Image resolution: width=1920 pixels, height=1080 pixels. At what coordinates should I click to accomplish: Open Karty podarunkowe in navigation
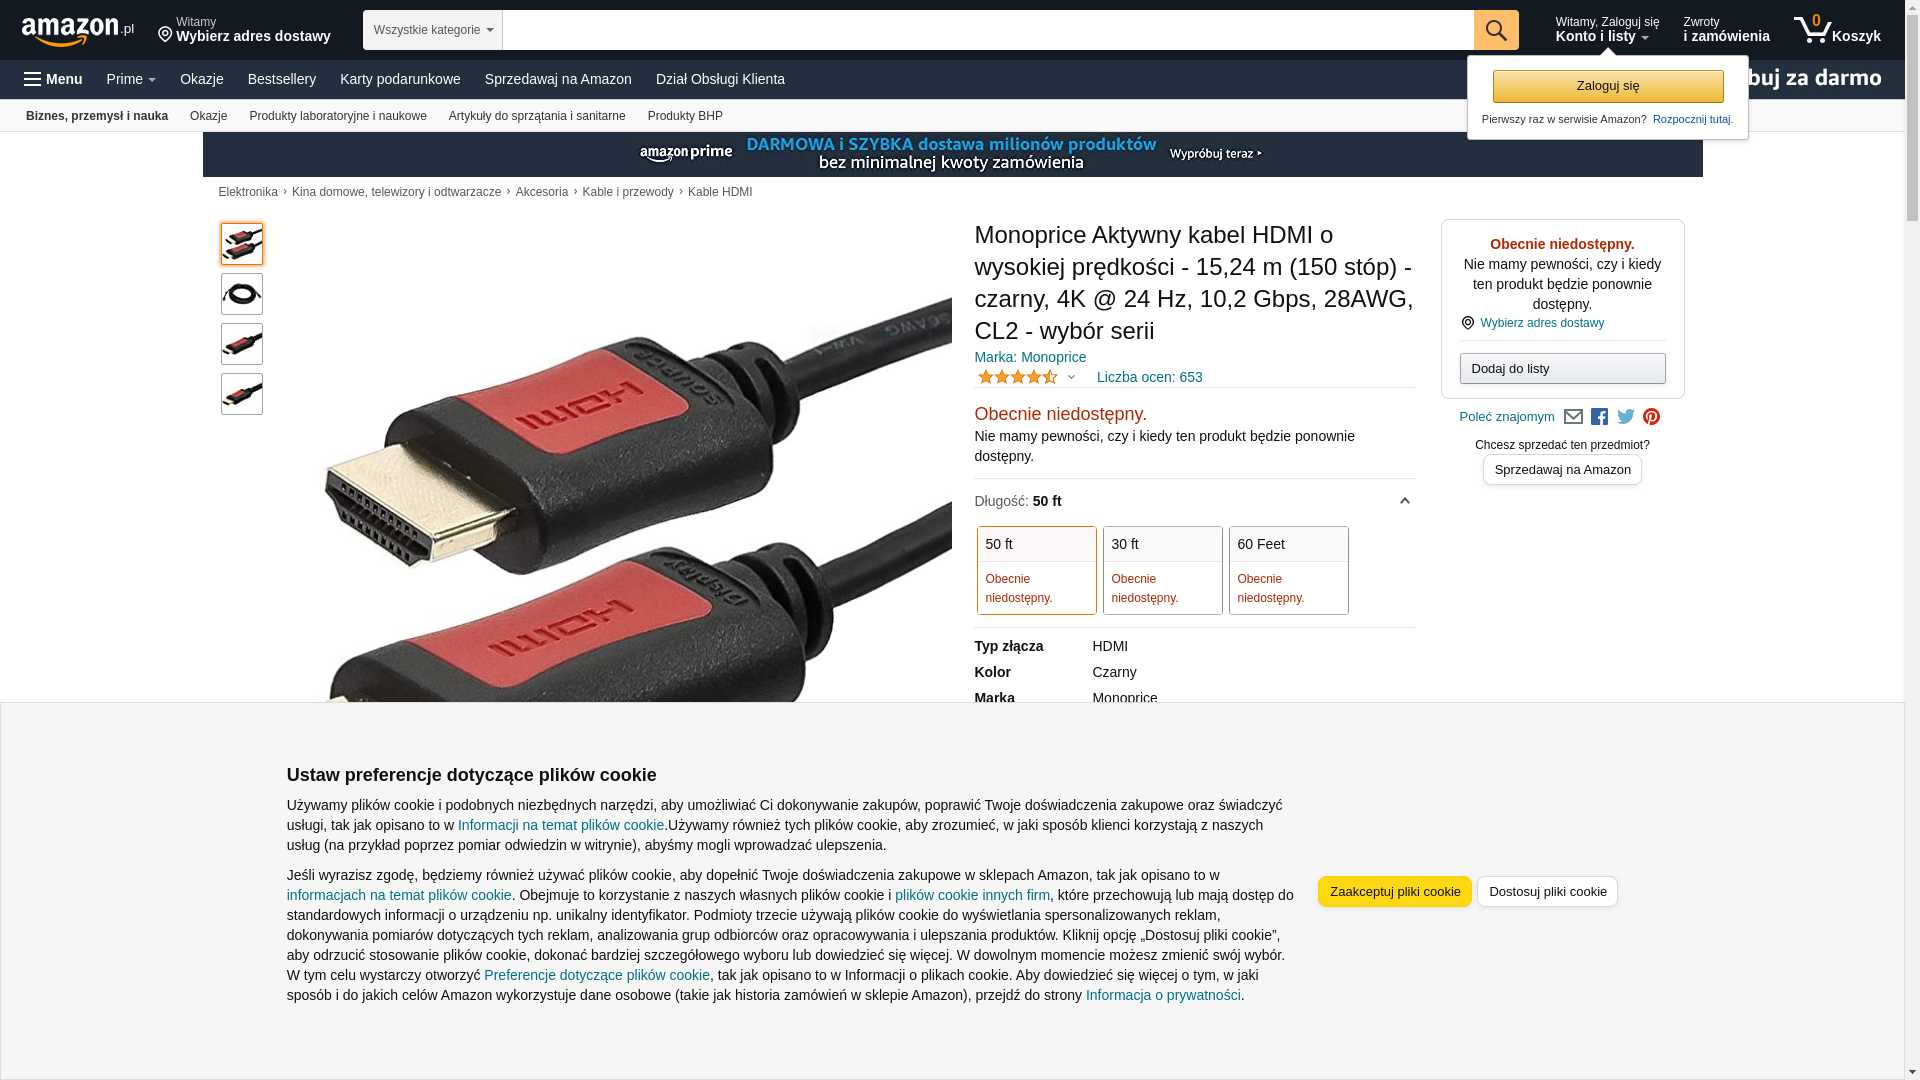point(400,79)
